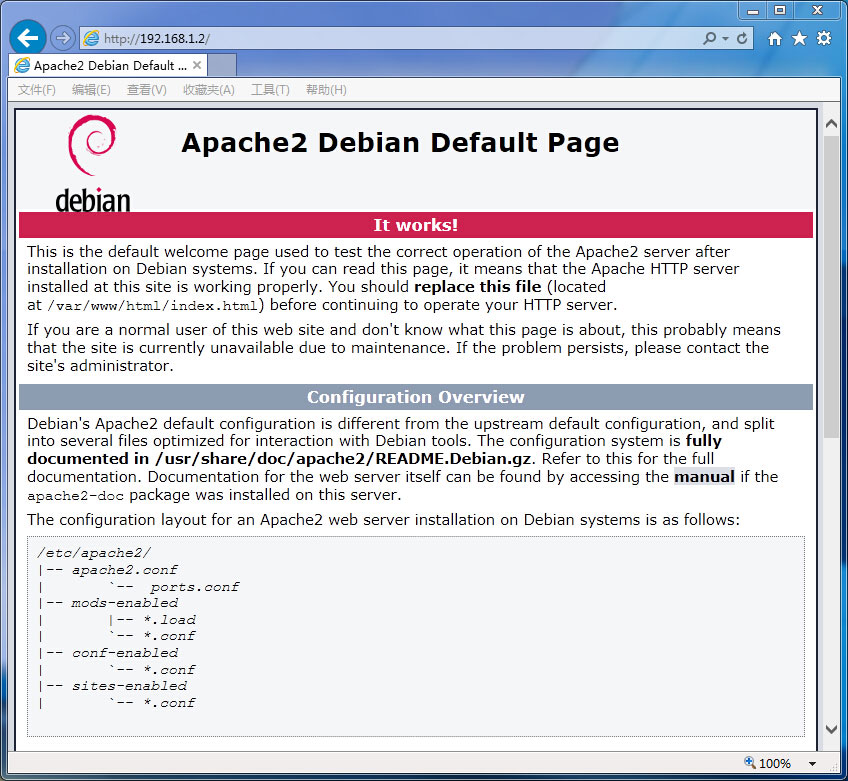Open the Tools gear icon
Image resolution: width=848 pixels, height=781 pixels.
coord(824,38)
